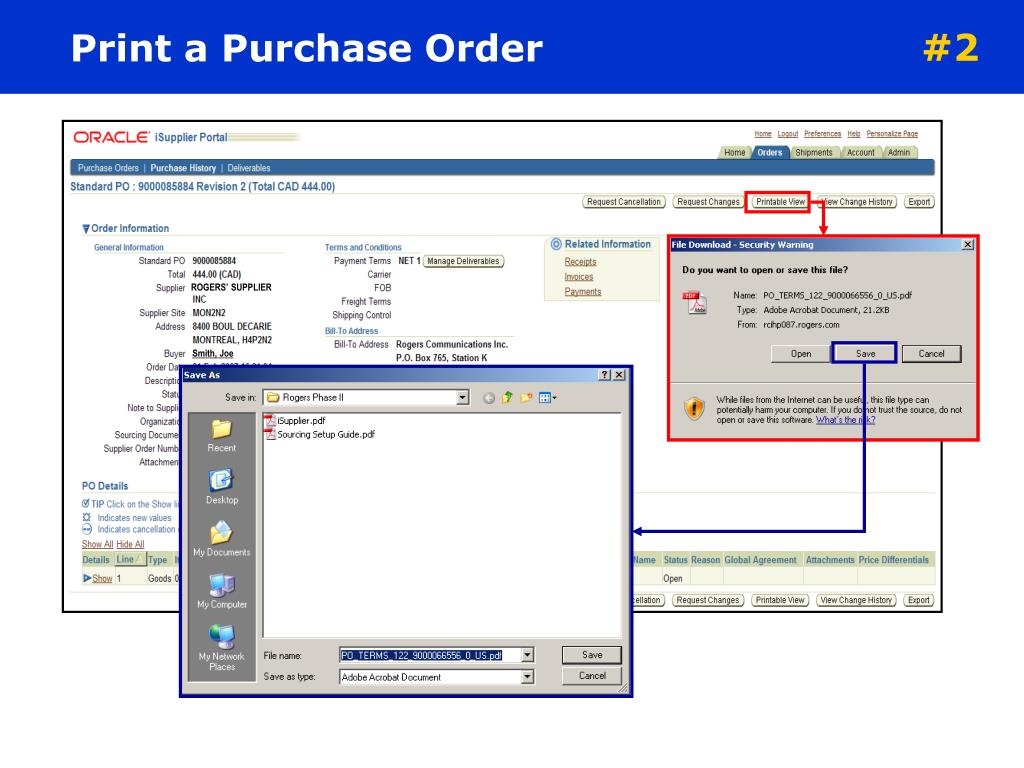Click Cancel in the Save As dialog
Image resolution: width=1024 pixels, height=768 pixels.
592,676
